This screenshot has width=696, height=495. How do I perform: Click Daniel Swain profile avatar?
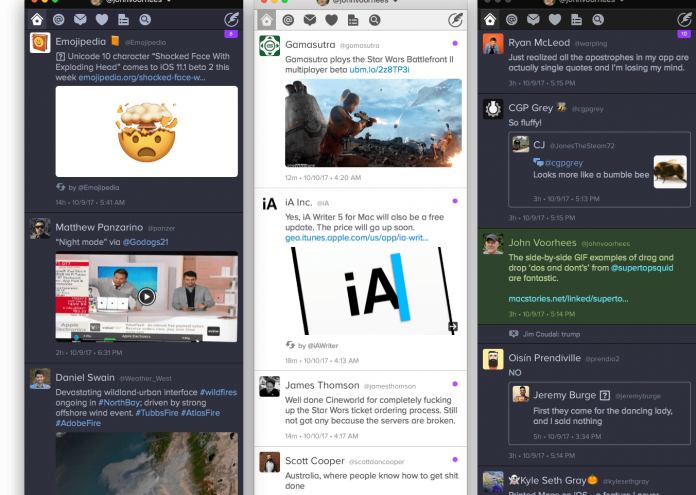(40, 379)
